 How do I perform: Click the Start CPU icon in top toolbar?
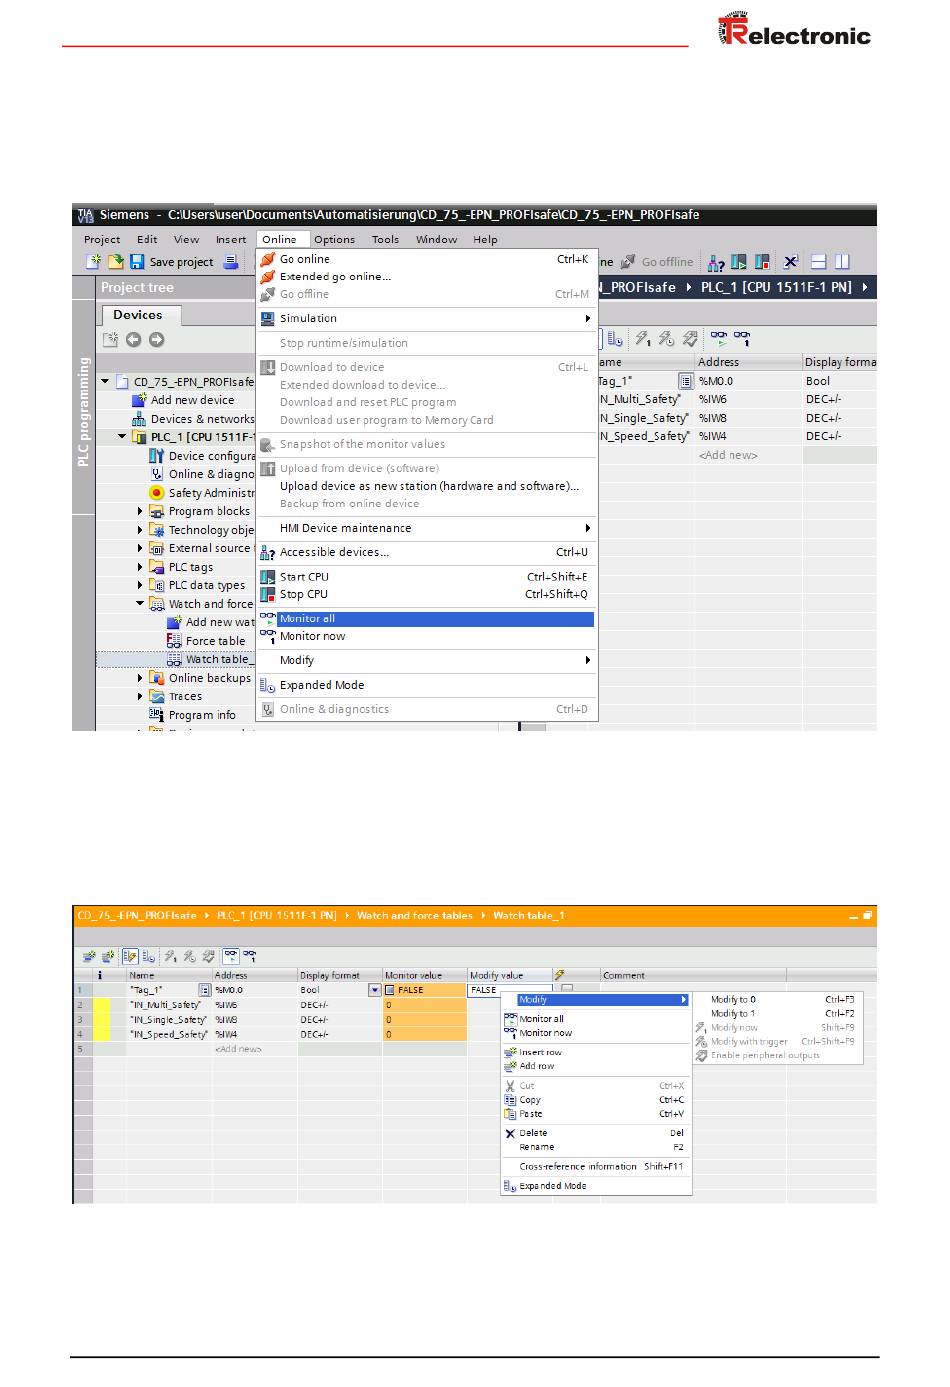pos(739,262)
